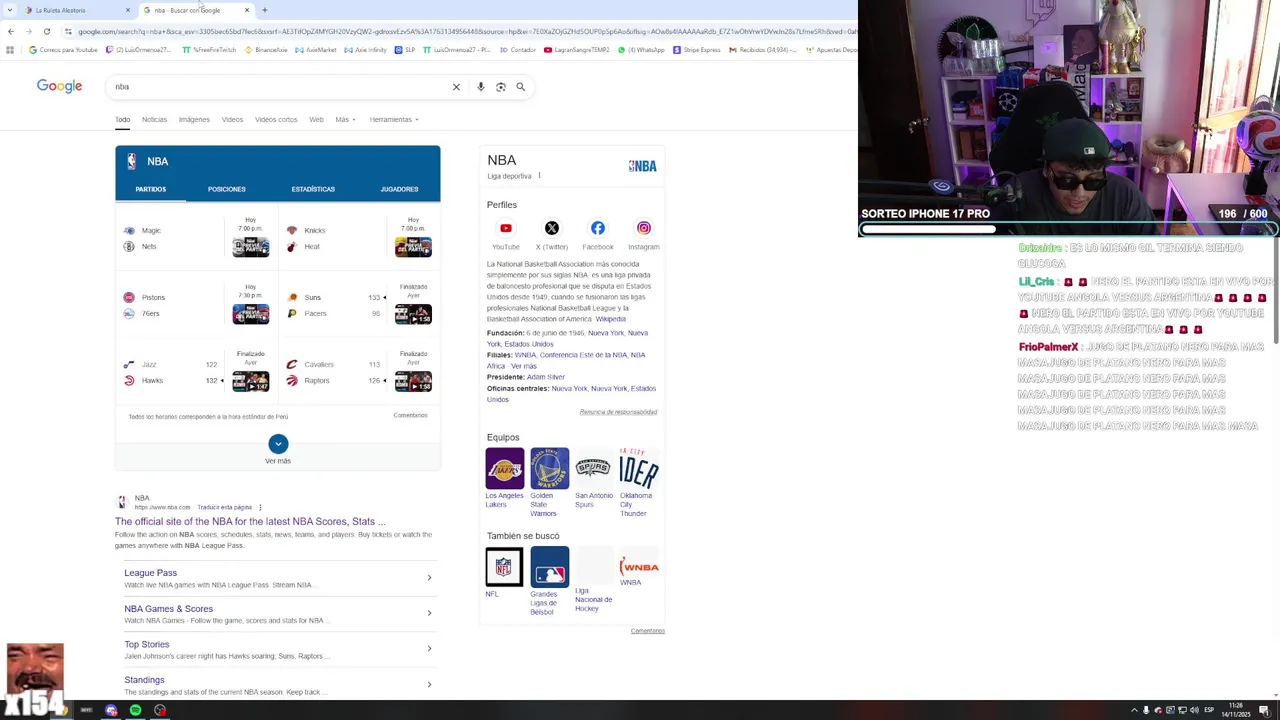This screenshot has width=1280, height=720.
Task: Open the taskbar clock and date
Action: 1235,710
